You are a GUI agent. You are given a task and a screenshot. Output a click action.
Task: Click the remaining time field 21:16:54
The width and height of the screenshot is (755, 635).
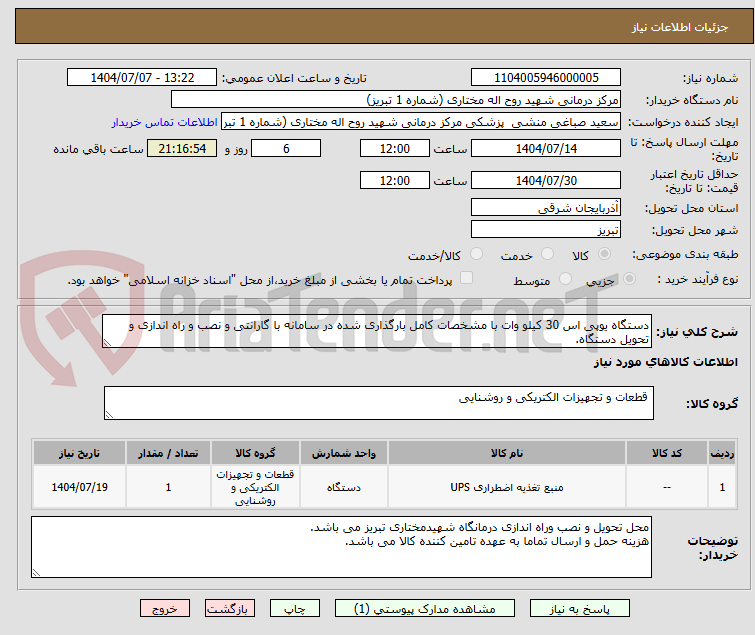pyautogui.click(x=182, y=148)
